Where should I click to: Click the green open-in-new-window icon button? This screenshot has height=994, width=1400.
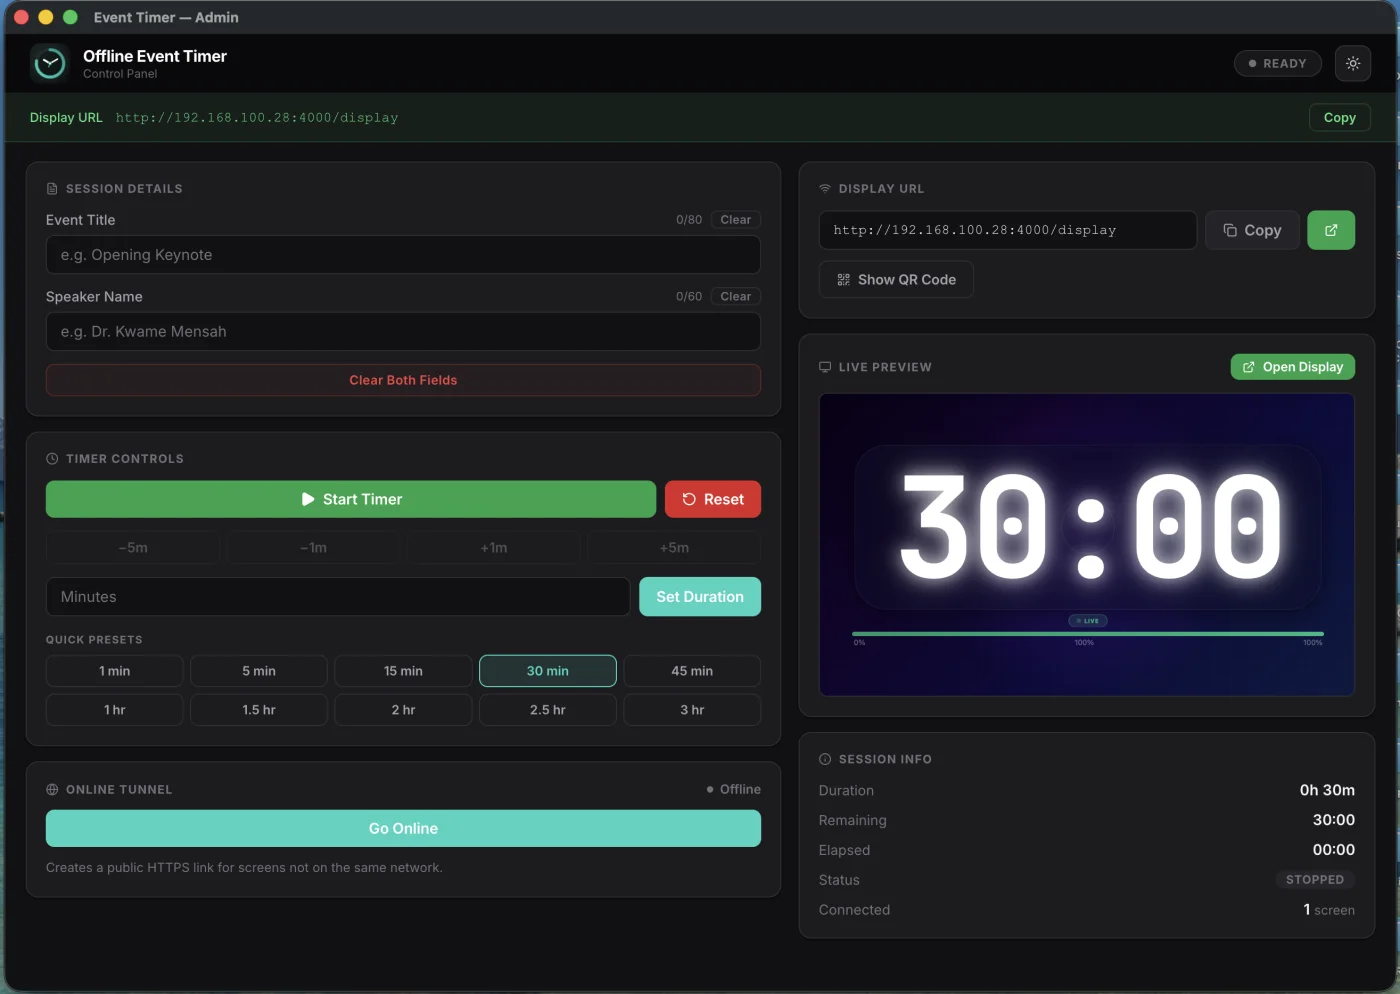point(1330,230)
